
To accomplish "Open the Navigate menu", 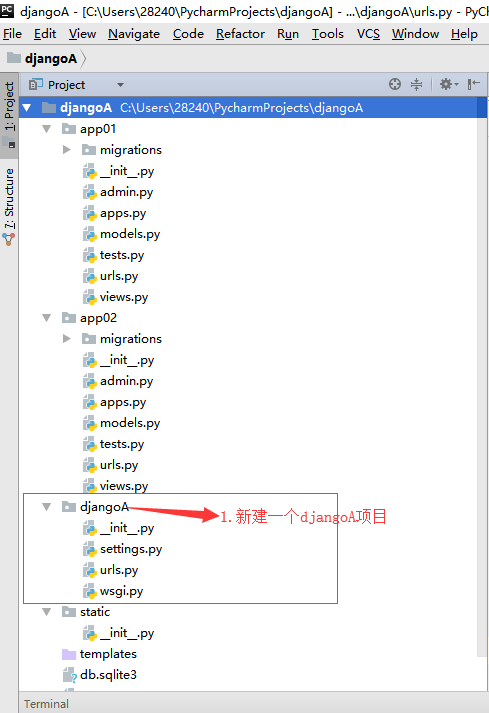I will tap(134, 34).
